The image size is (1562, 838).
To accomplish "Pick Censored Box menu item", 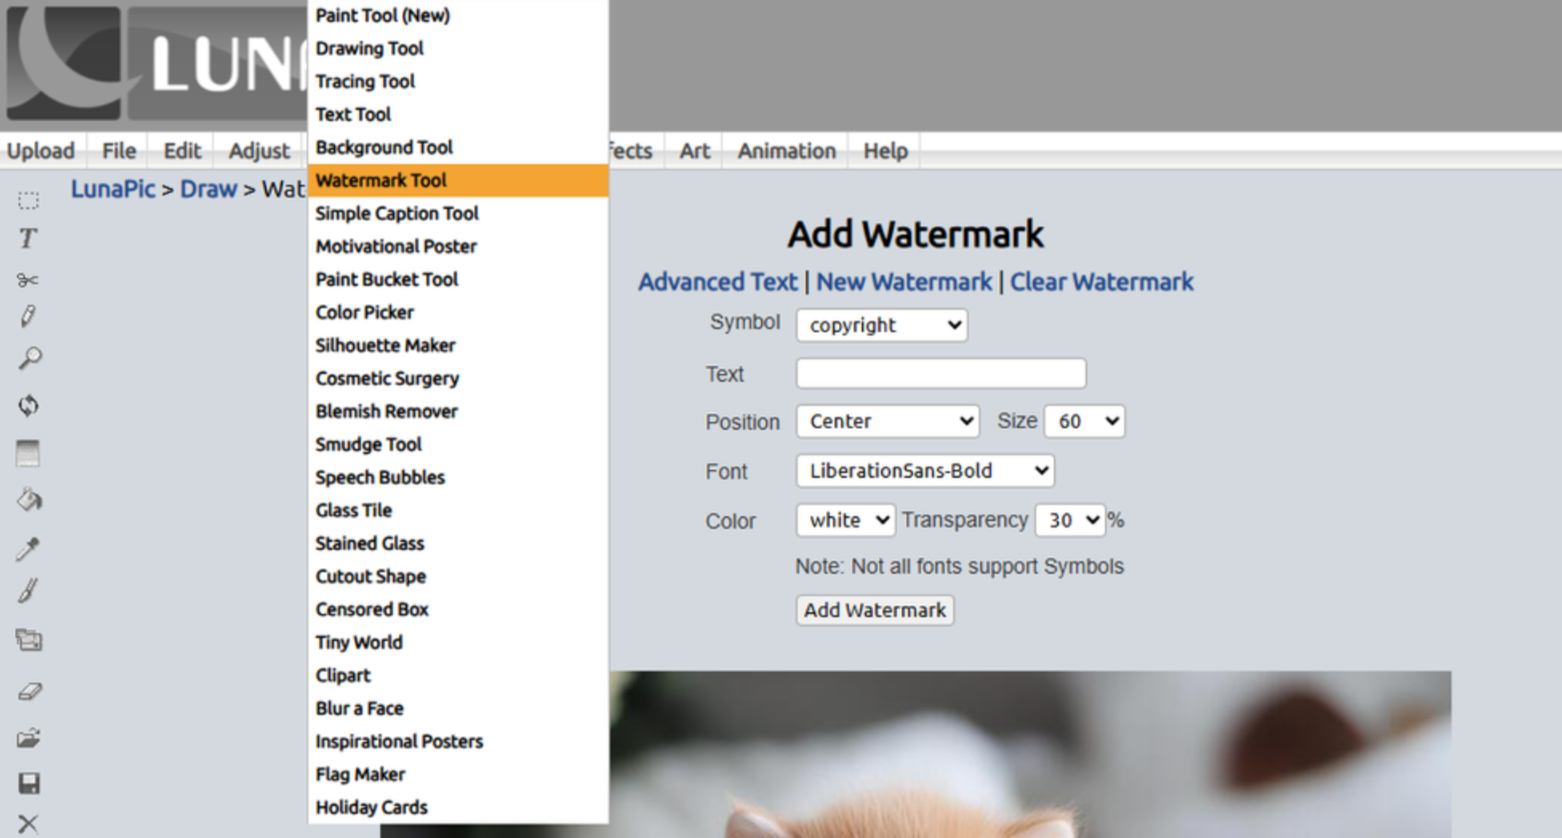I will tap(458, 610).
